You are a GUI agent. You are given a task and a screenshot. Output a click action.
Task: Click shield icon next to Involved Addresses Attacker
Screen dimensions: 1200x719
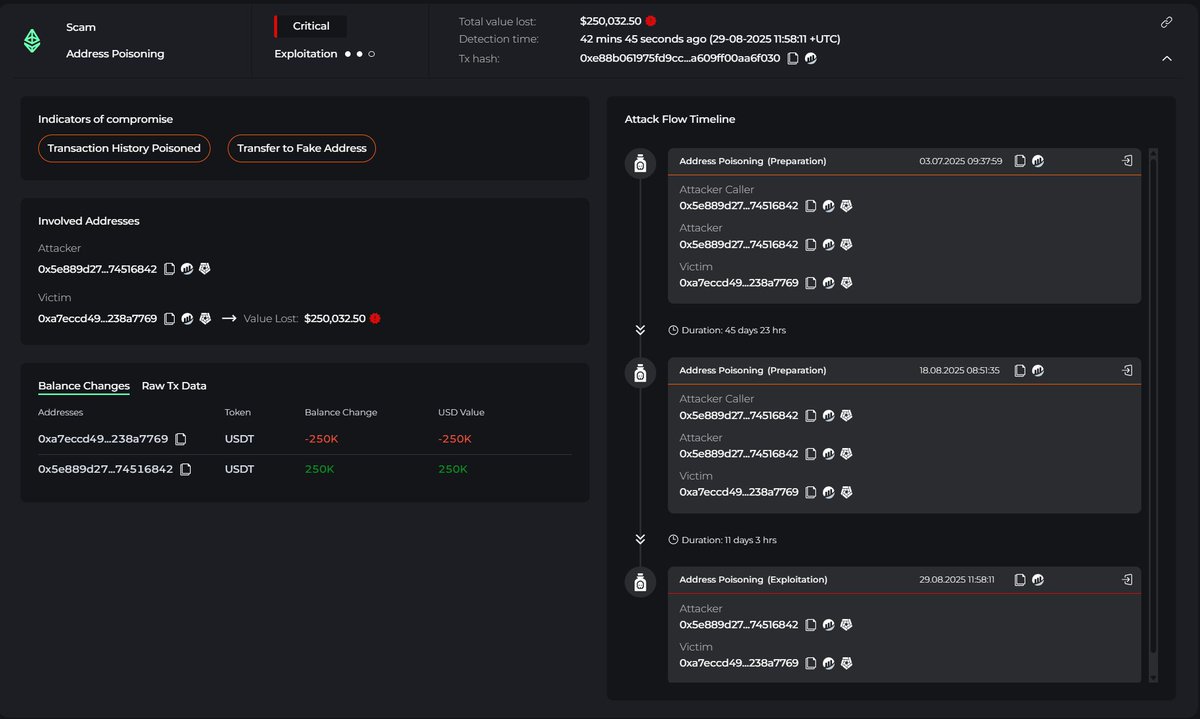point(205,269)
